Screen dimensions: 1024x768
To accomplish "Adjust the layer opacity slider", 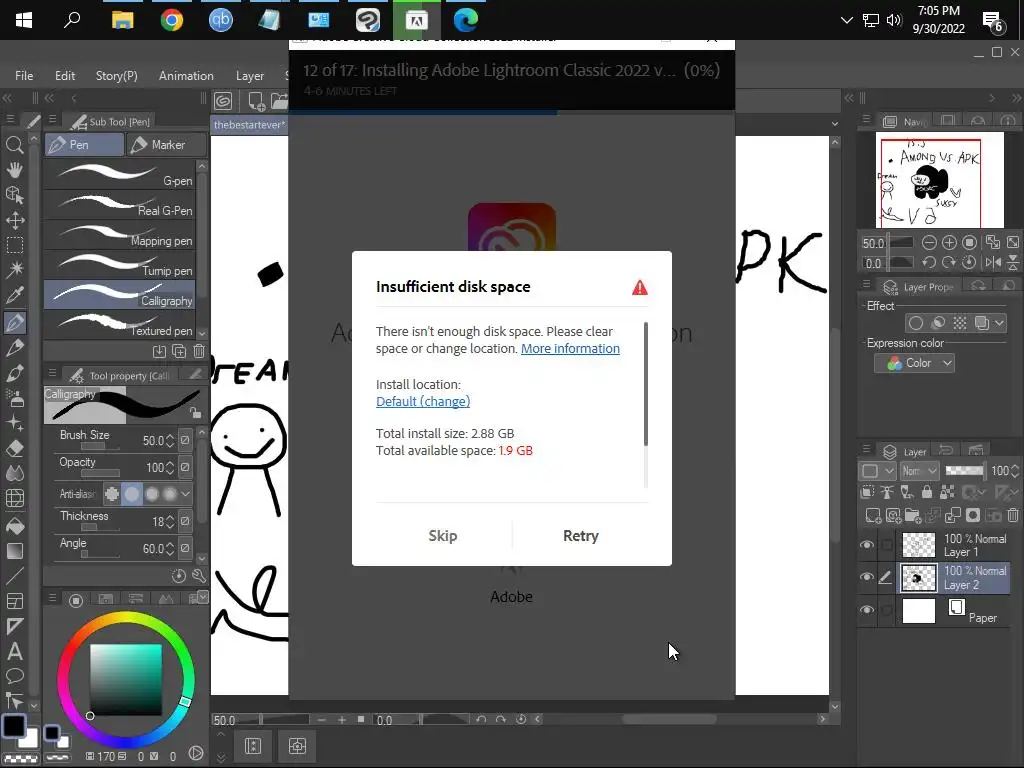I will [965, 471].
